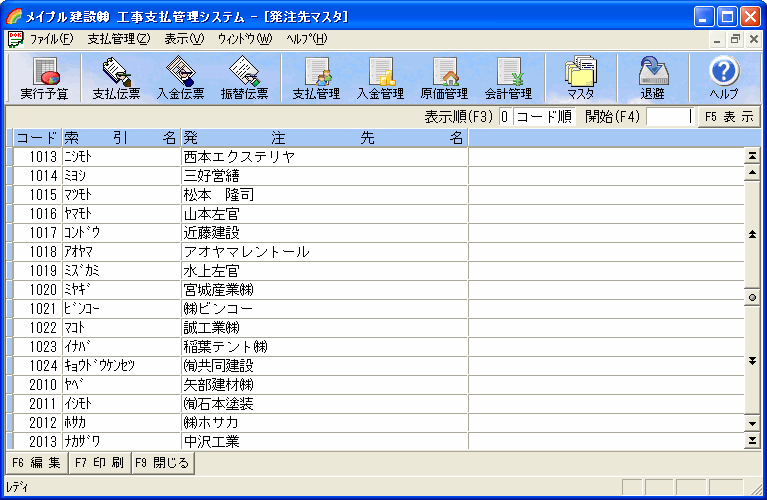Click the ヘルプ question mark icon
The image size is (767, 500).
pos(724,78)
